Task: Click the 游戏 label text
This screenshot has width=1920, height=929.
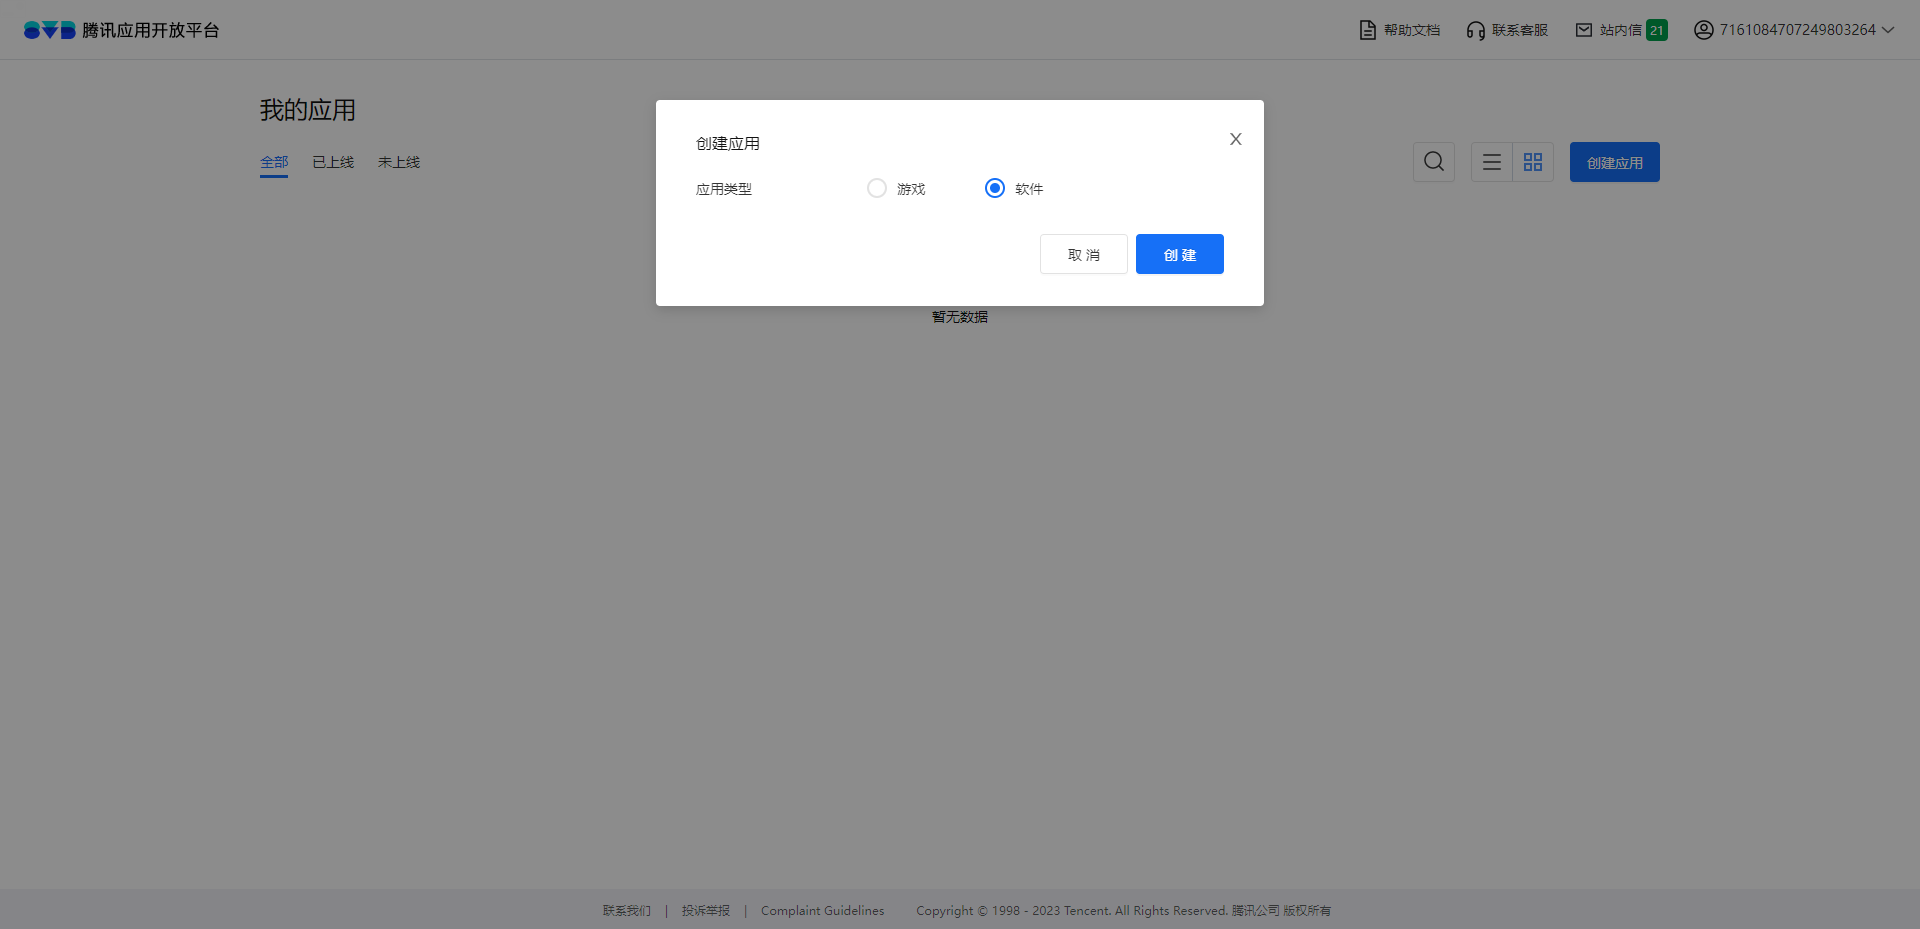Action: pos(911,189)
